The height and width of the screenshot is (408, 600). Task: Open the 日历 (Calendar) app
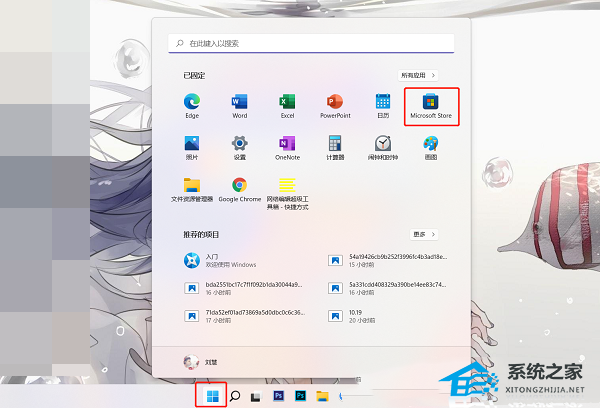(382, 103)
